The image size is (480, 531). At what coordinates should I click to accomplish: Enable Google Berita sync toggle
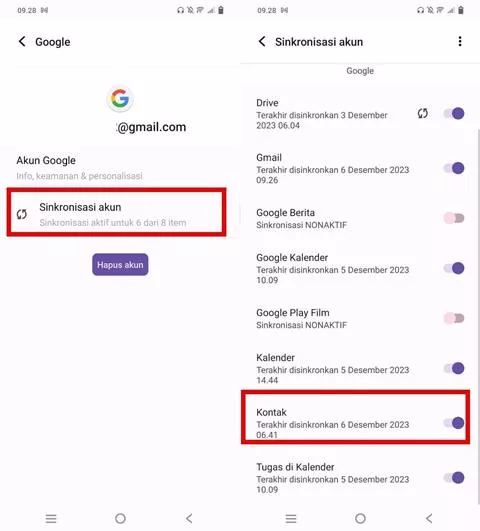point(454,218)
